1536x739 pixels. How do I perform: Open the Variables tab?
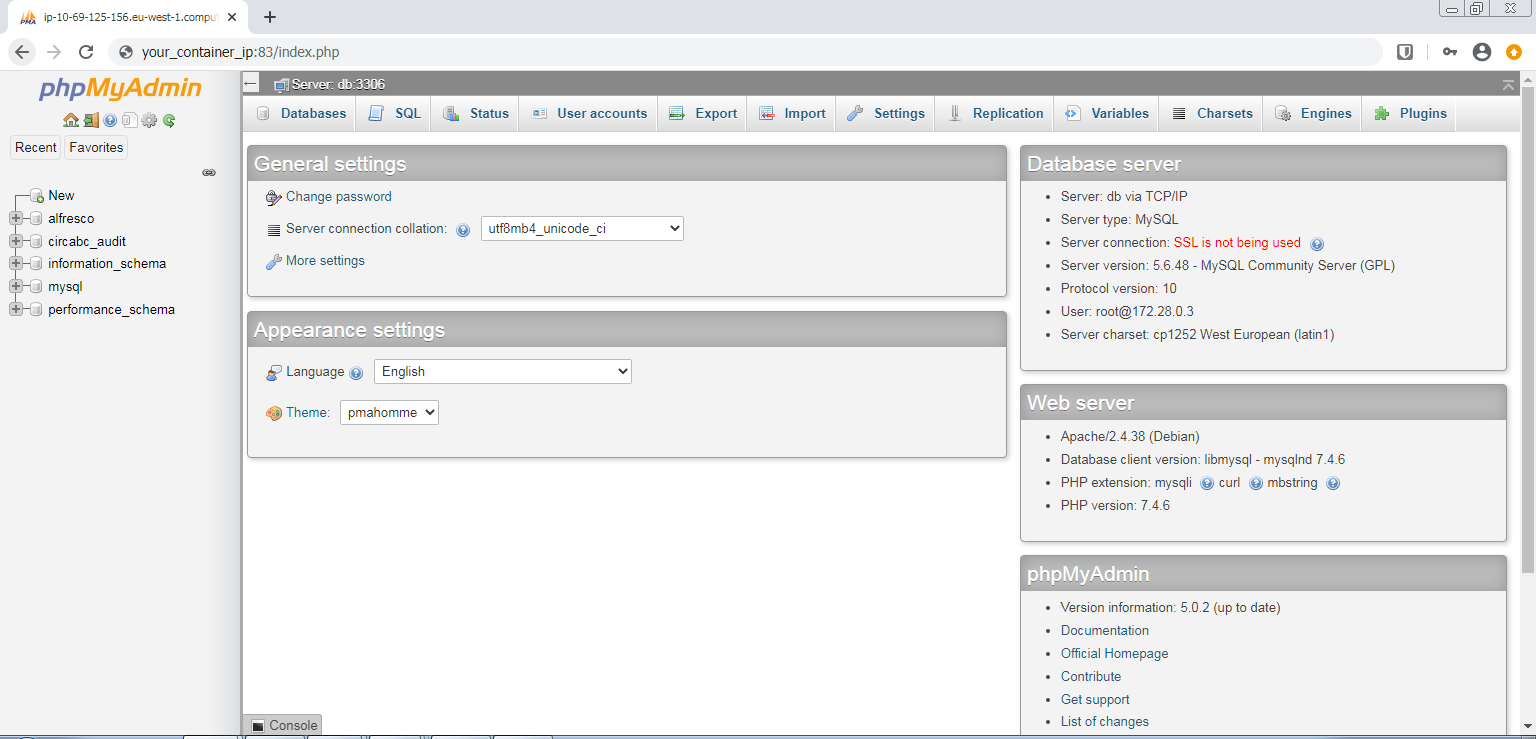(1107, 114)
